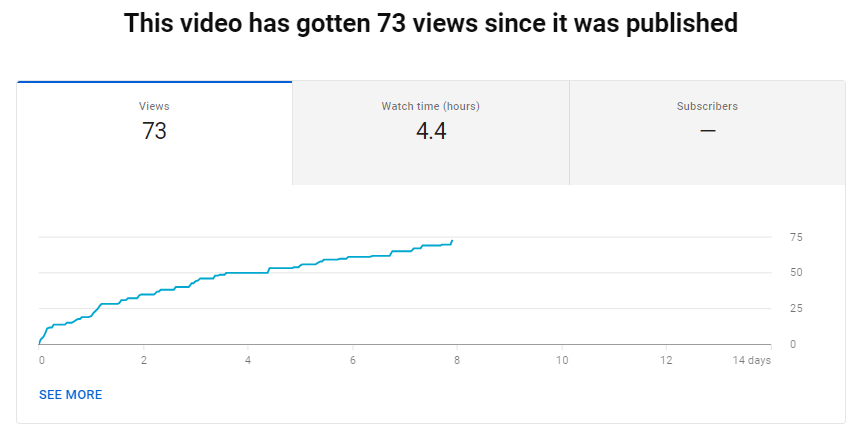Click the day 8 x-axis label
856x436 pixels.
tap(457, 360)
